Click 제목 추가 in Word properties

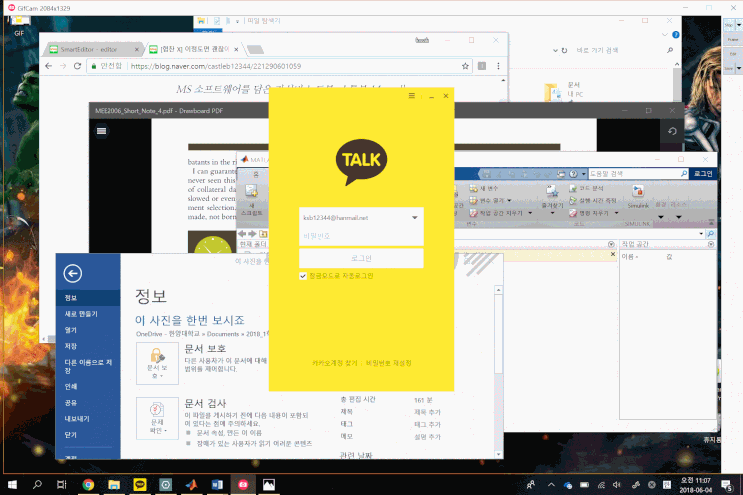click(427, 412)
